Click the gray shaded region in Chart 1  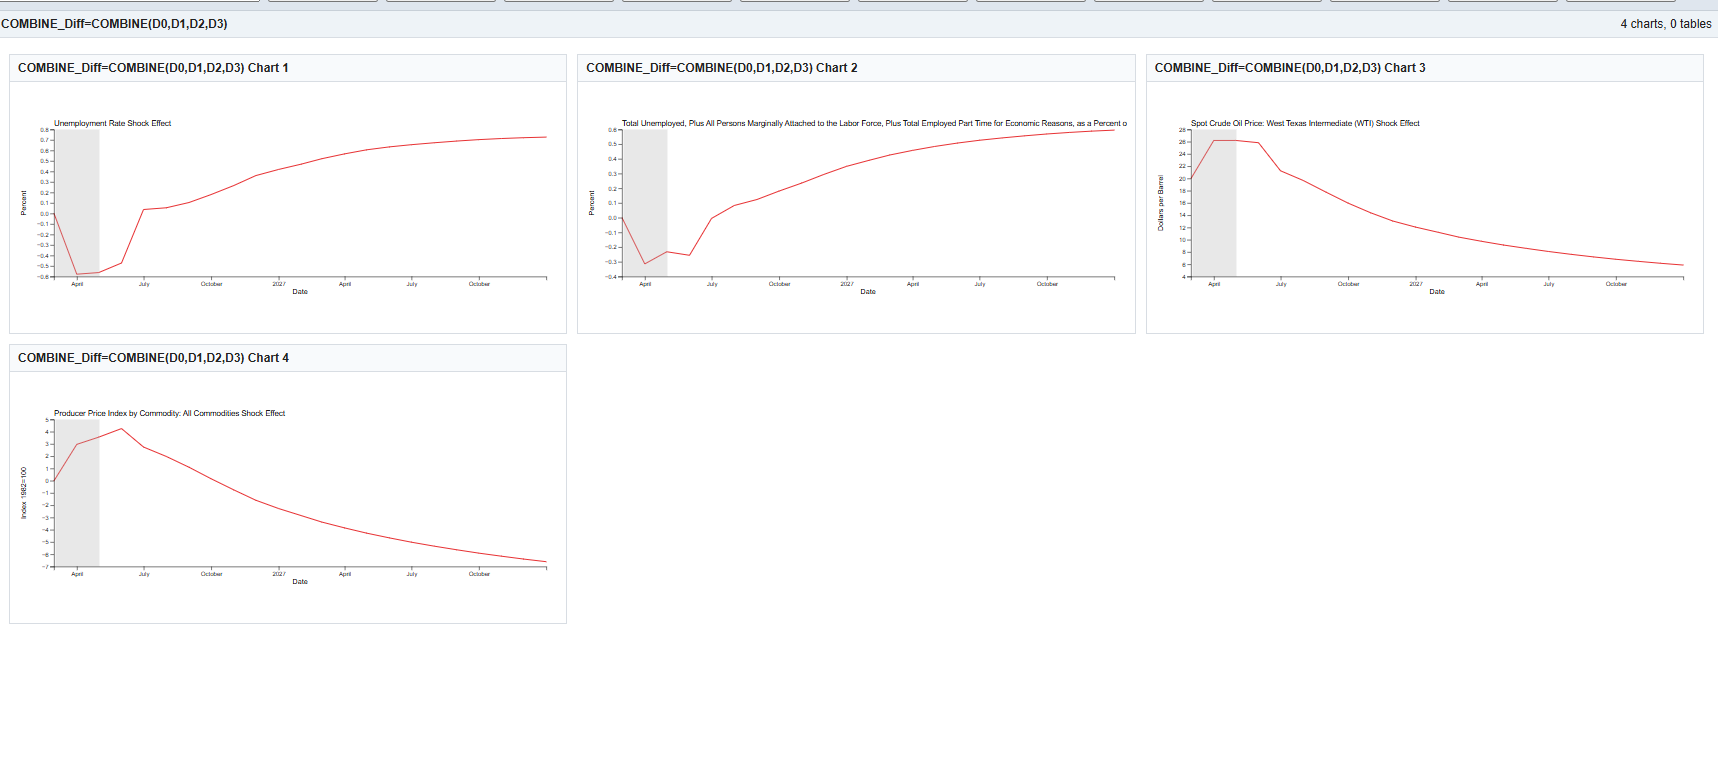coord(76,203)
